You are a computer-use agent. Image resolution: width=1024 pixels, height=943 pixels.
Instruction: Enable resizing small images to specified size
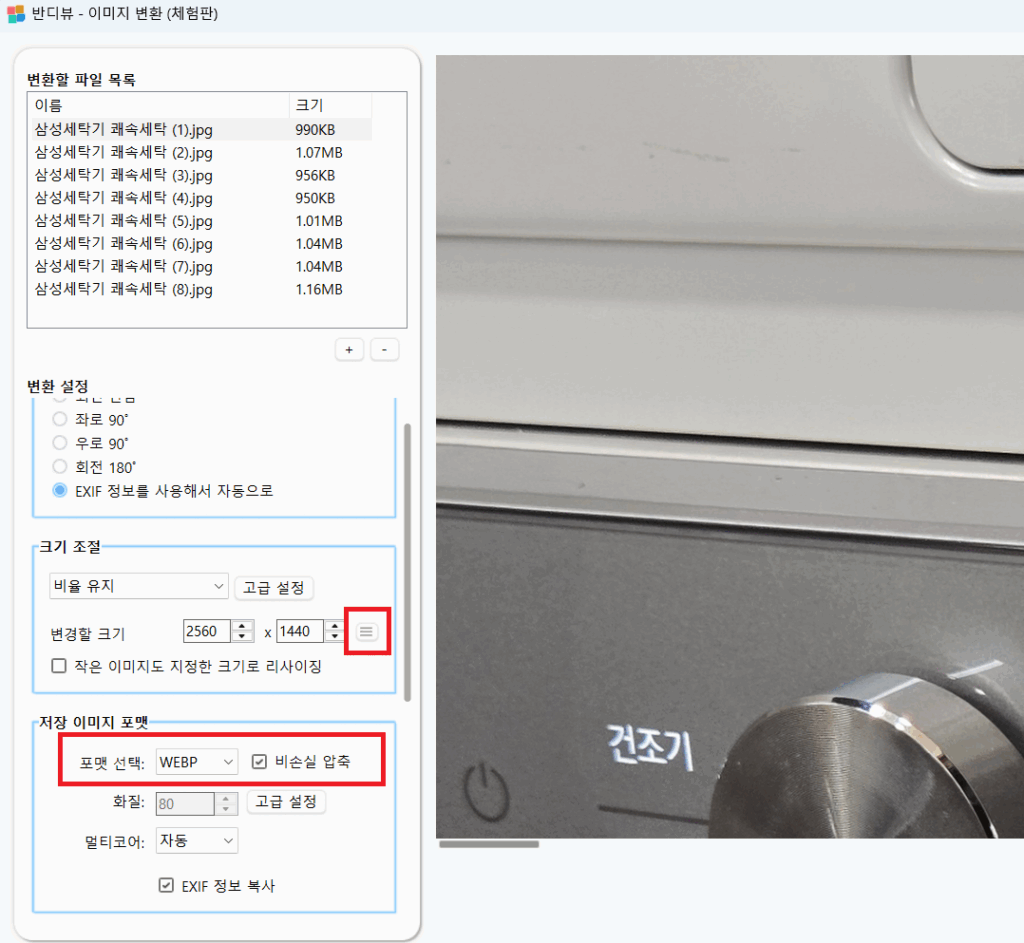click(x=58, y=666)
